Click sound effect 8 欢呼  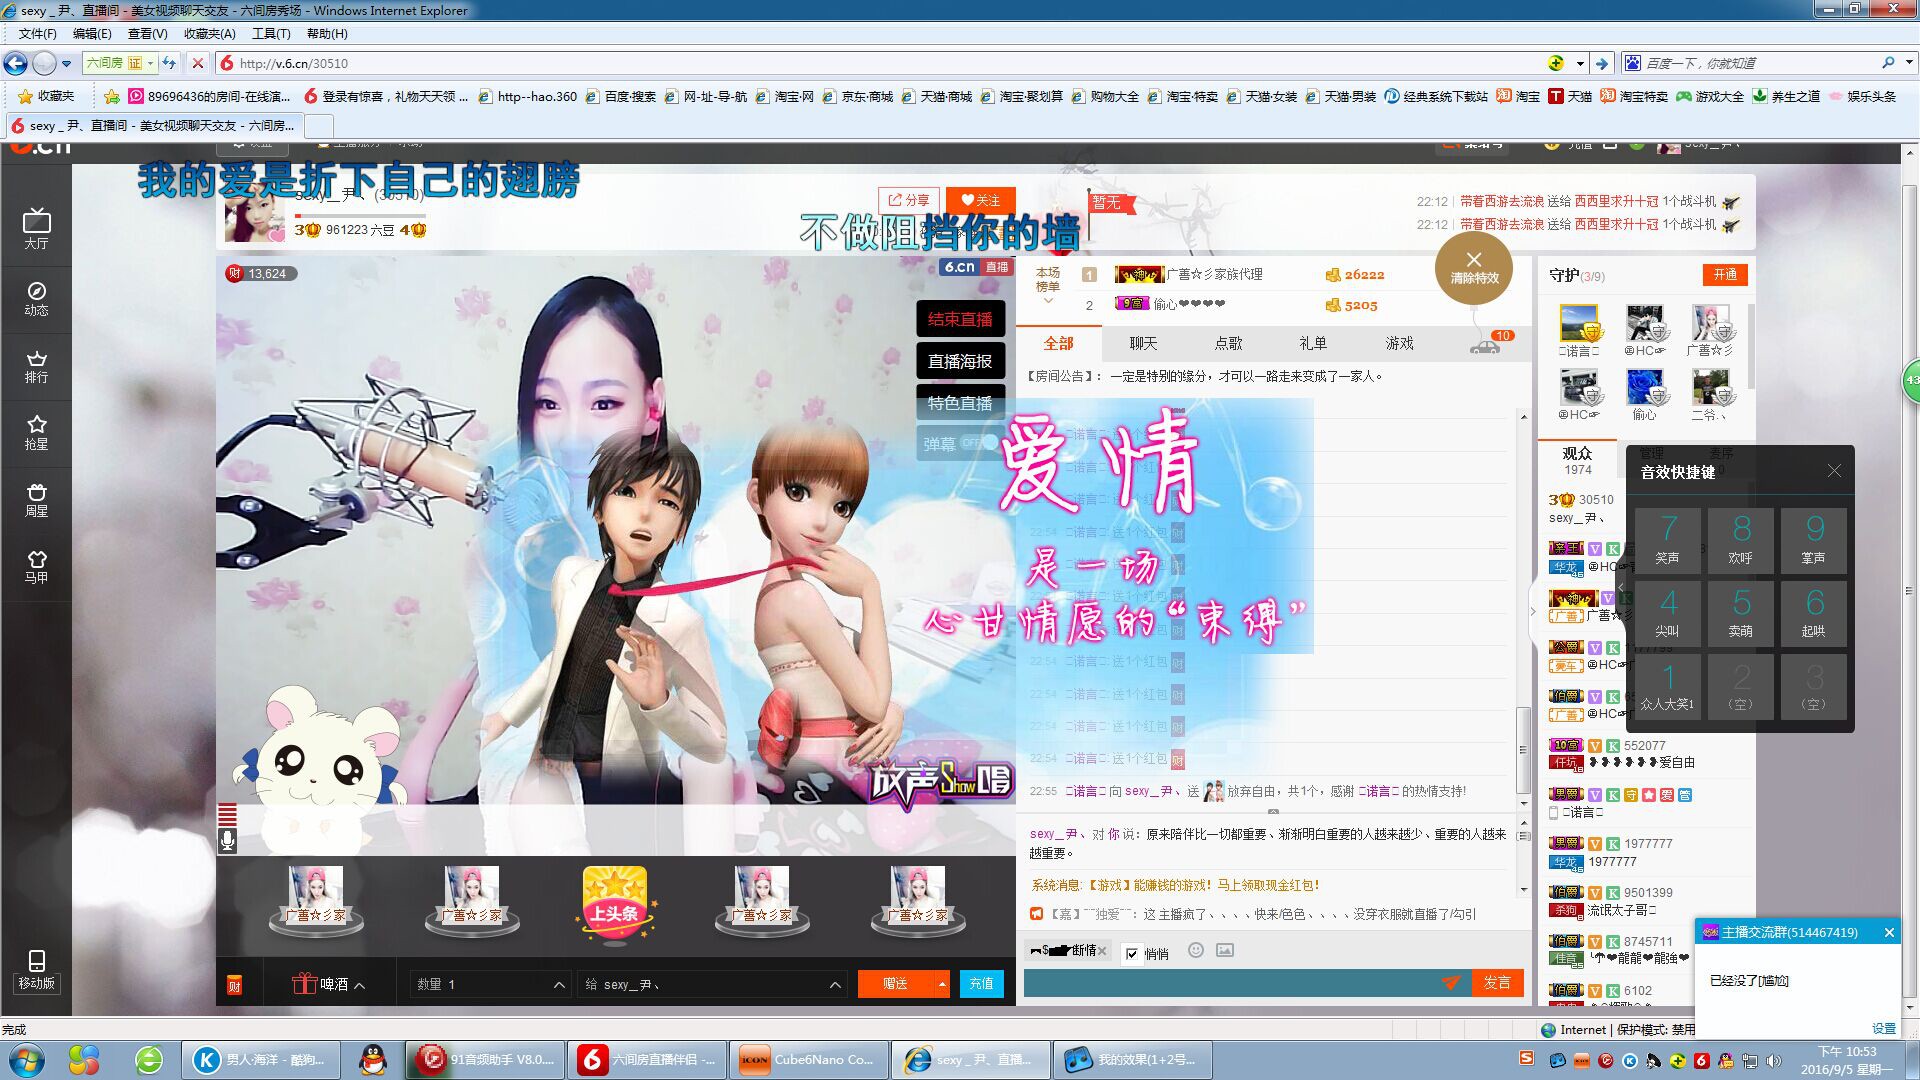1741,539
